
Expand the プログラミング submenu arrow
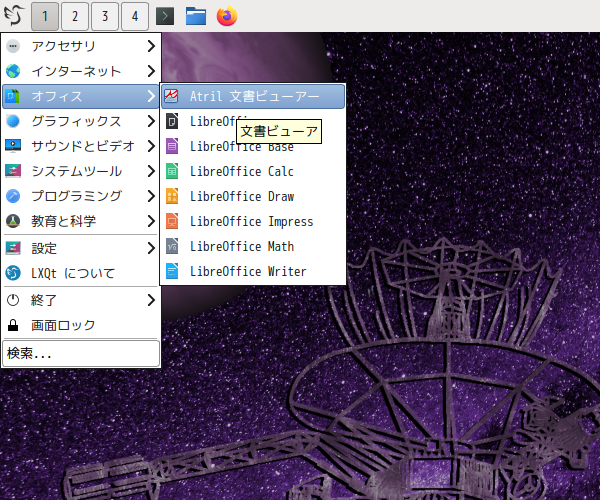151,196
